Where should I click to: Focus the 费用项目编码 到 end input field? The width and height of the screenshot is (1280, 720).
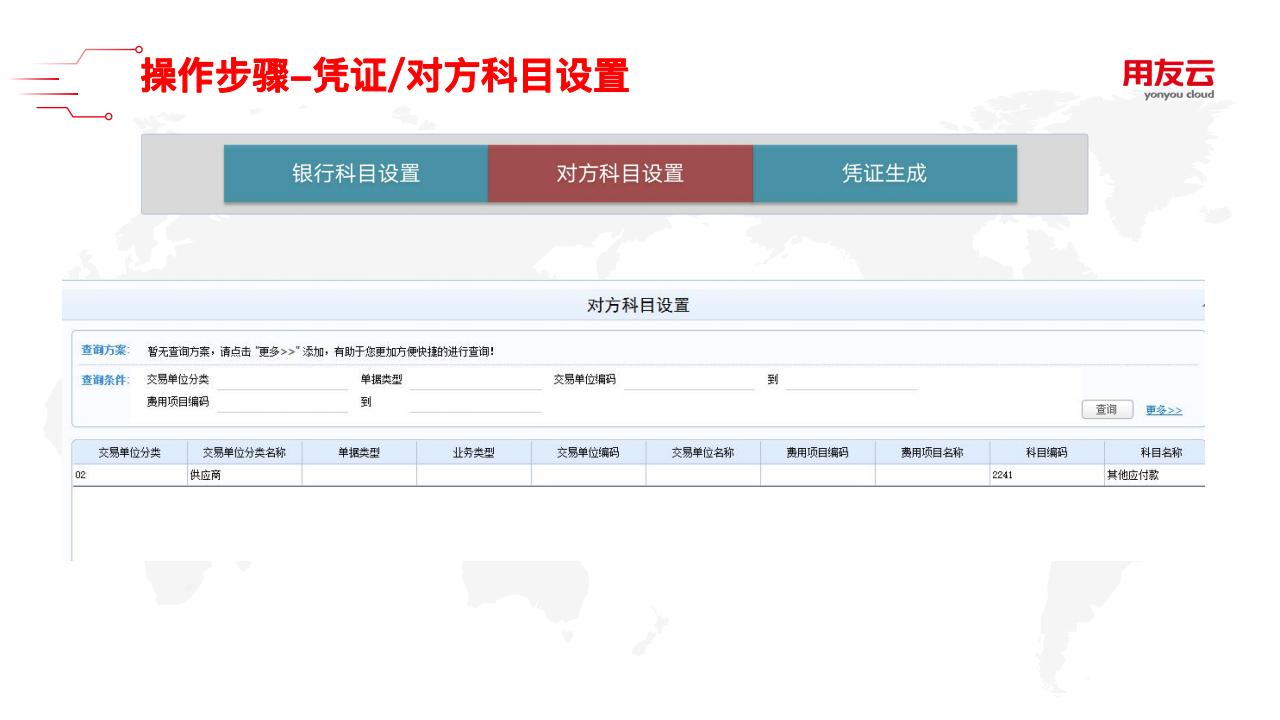coord(475,403)
